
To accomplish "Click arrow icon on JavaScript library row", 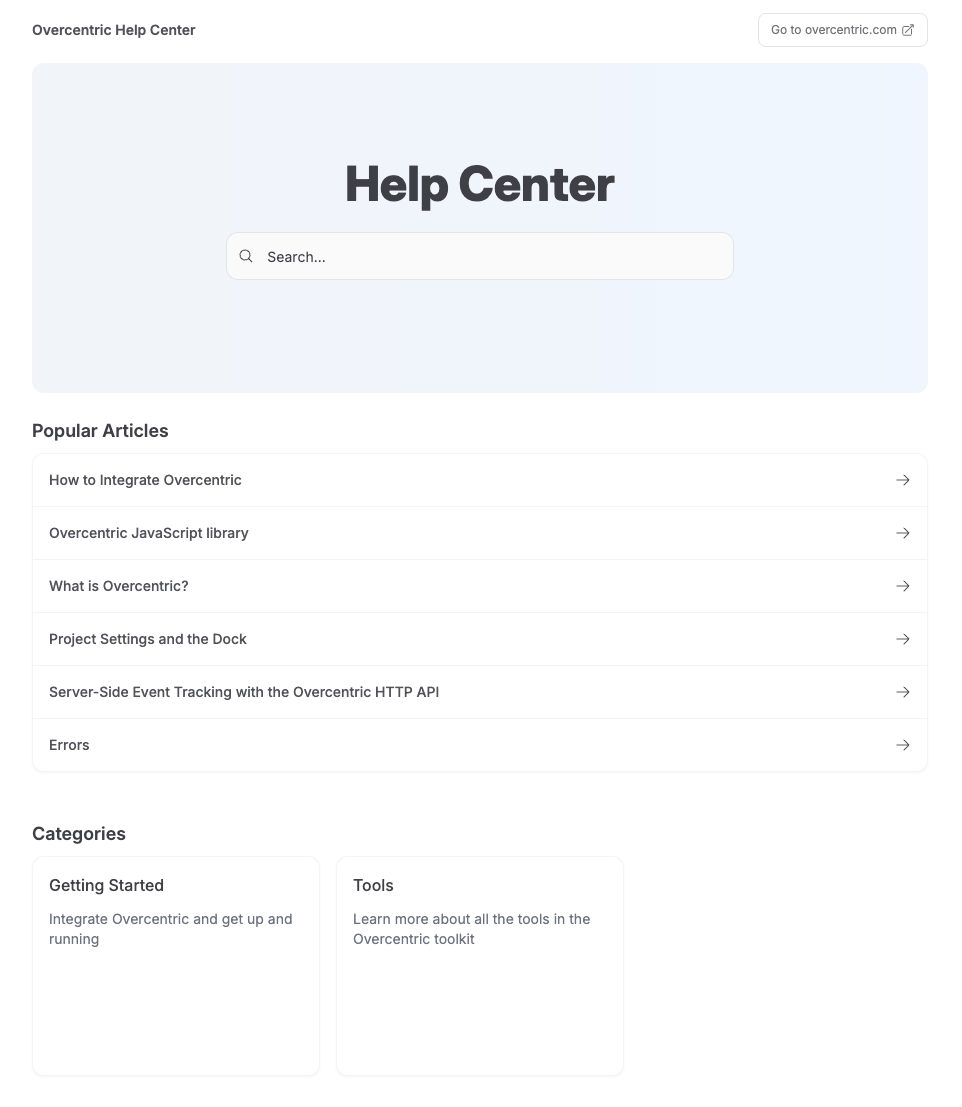I will point(903,533).
